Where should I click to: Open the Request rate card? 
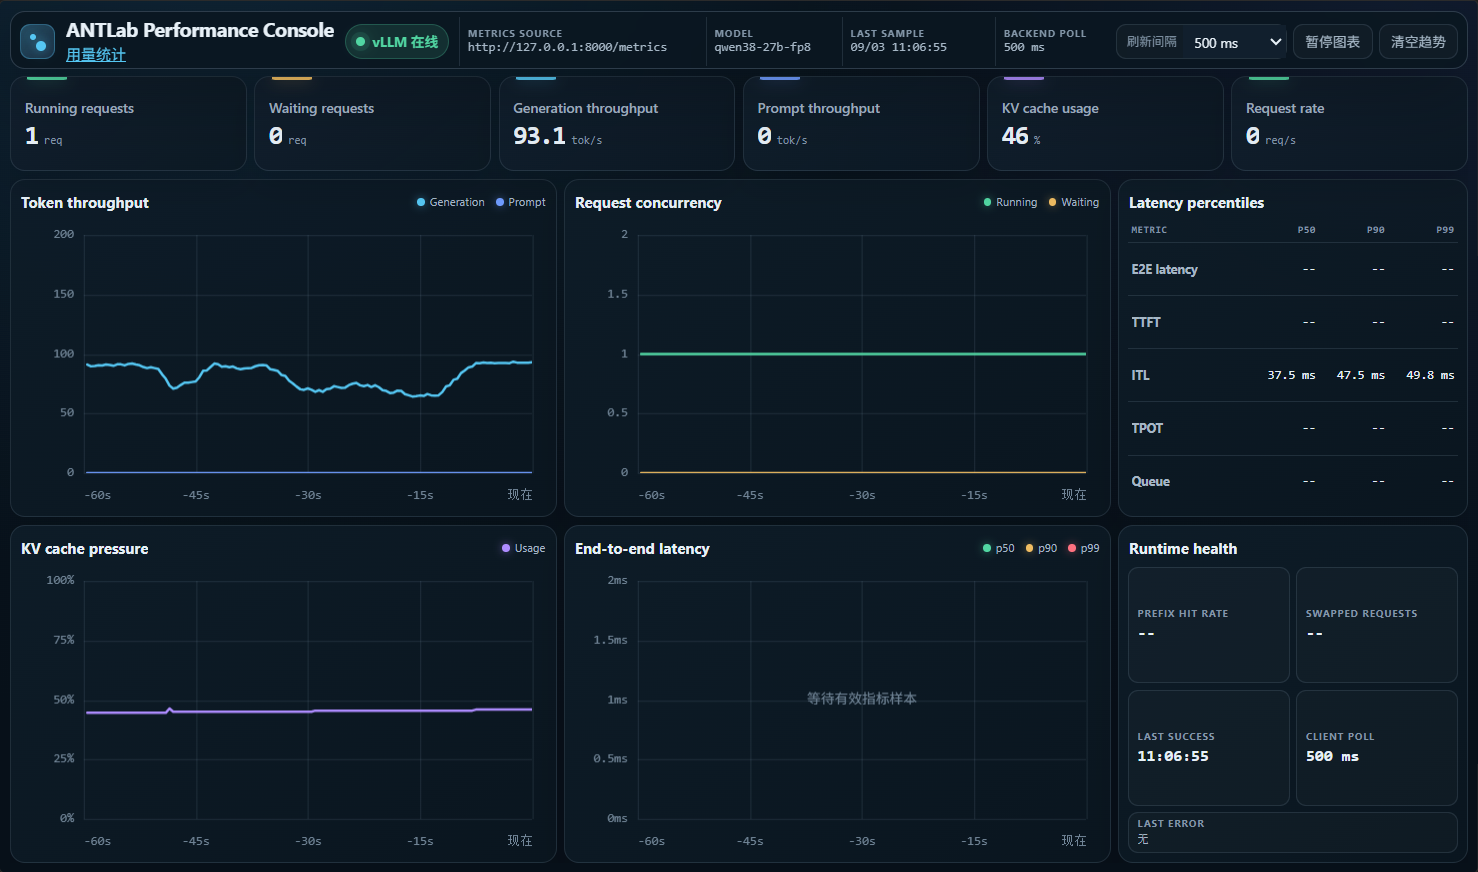pos(1350,123)
